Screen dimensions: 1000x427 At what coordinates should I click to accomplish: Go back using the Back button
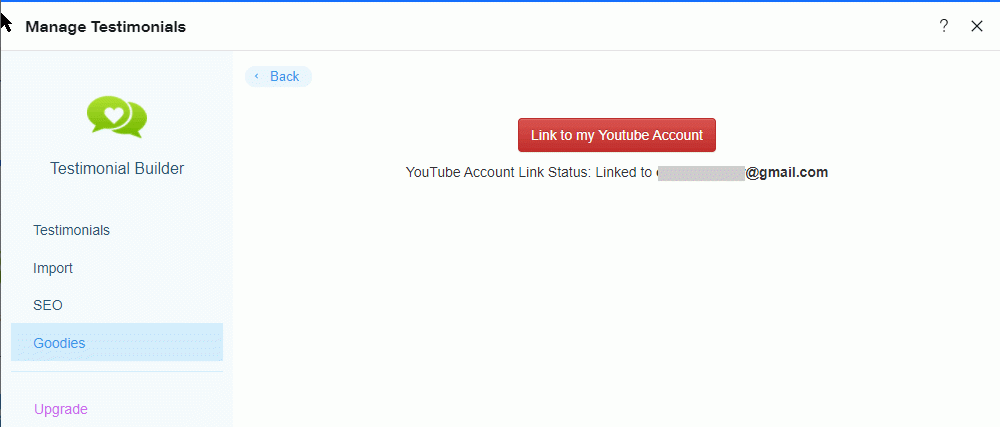[x=279, y=76]
